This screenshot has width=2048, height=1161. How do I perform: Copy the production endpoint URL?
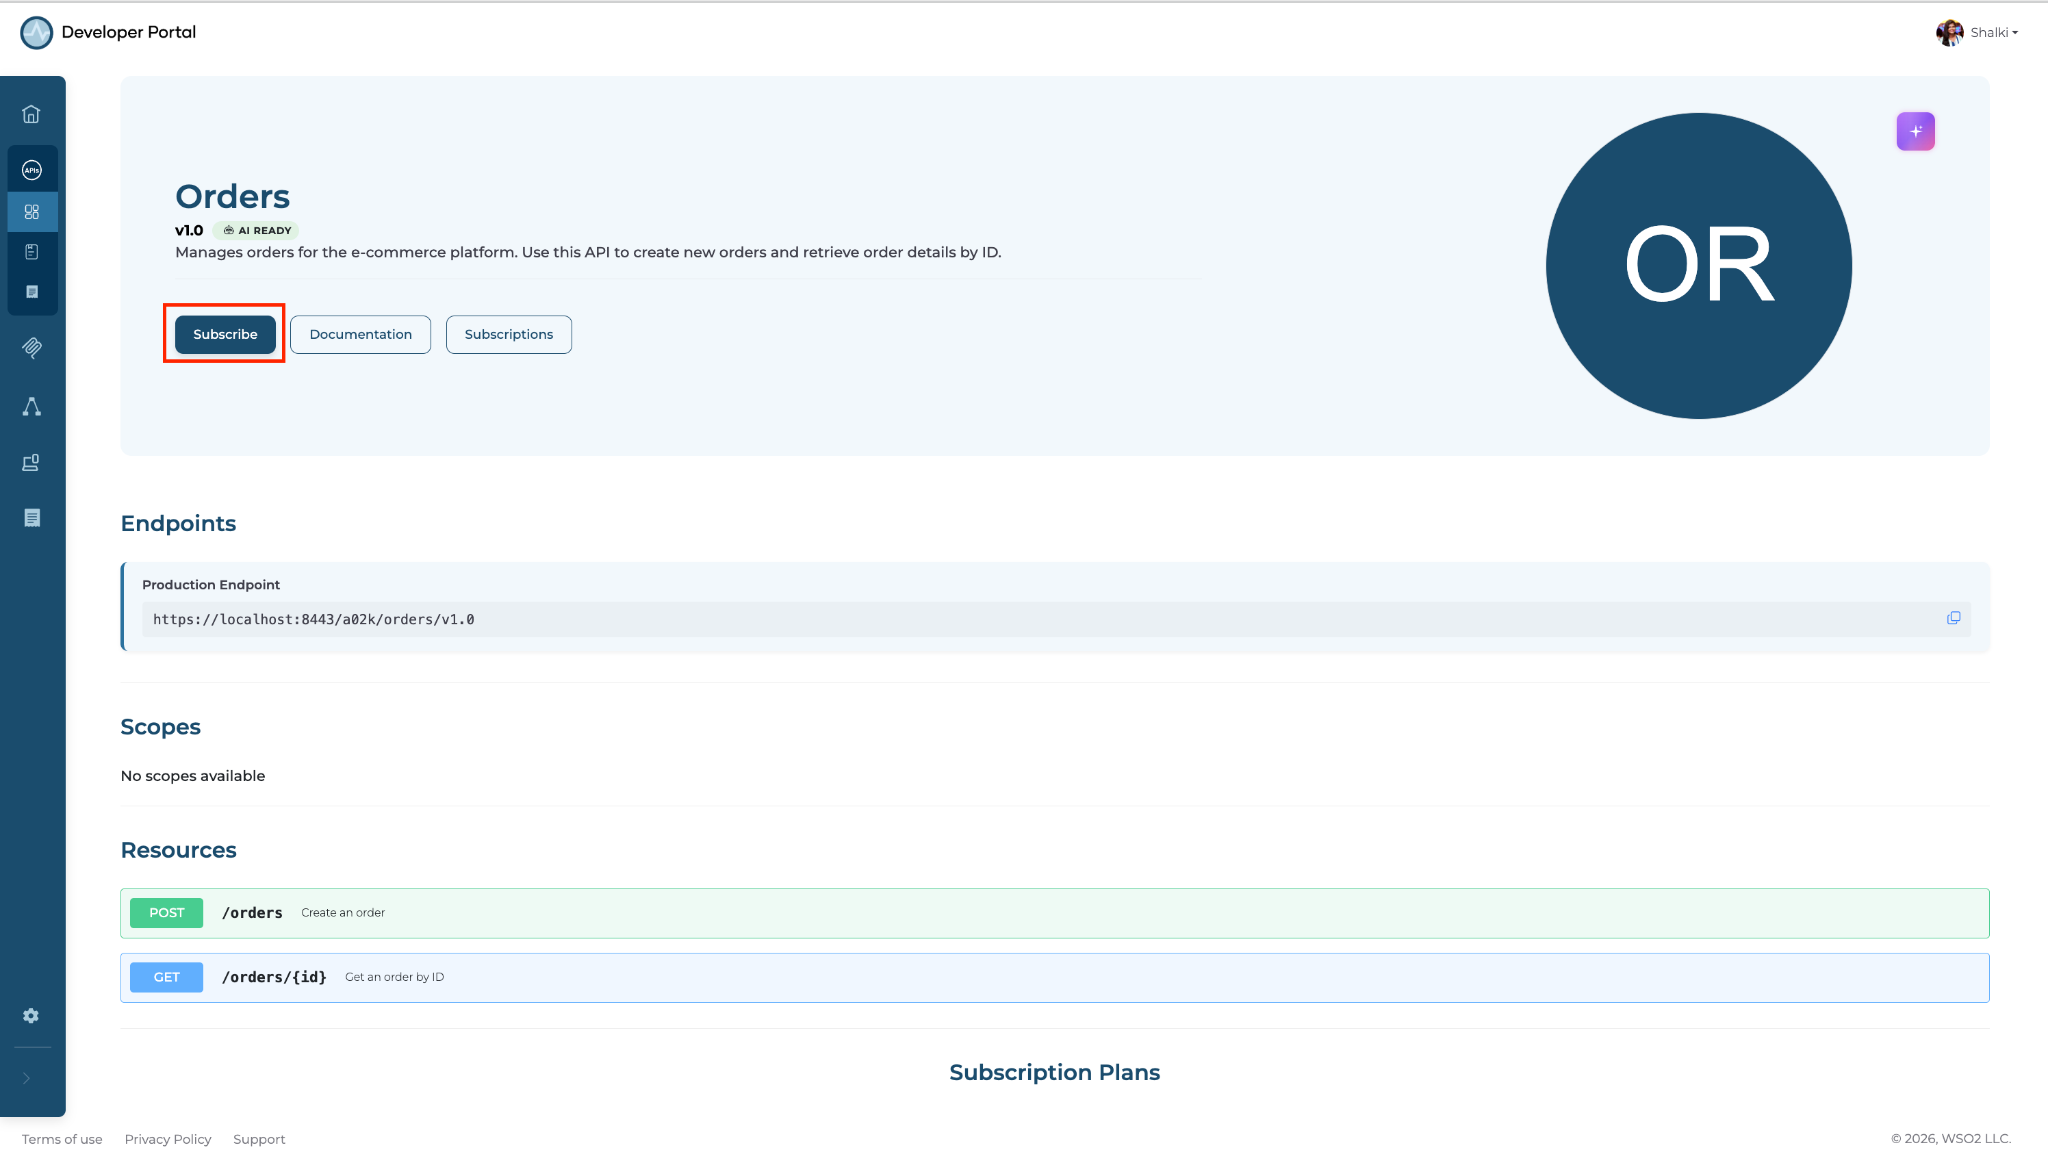1953,618
